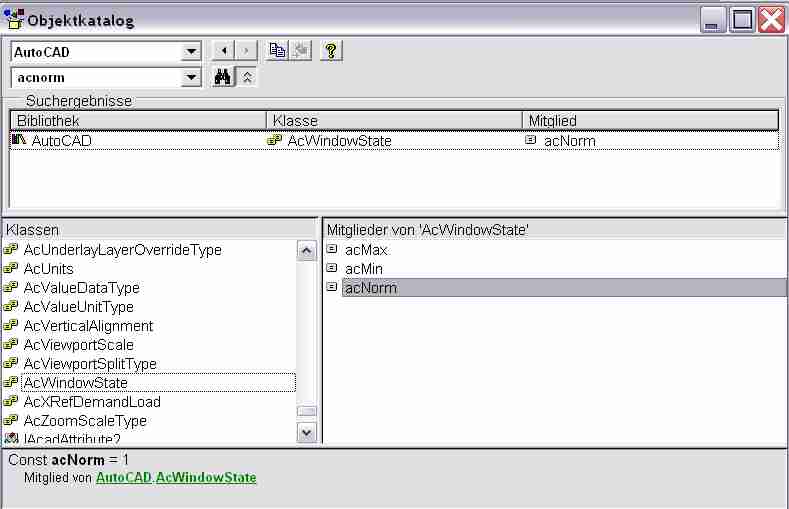Click the constant icon next to acMax
Screen dimensions: 789x509
tap(332, 248)
